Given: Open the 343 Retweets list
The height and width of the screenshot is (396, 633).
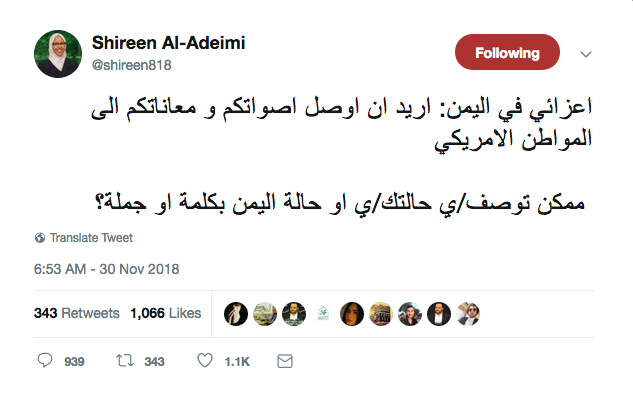Looking at the screenshot, I should [x=77, y=313].
